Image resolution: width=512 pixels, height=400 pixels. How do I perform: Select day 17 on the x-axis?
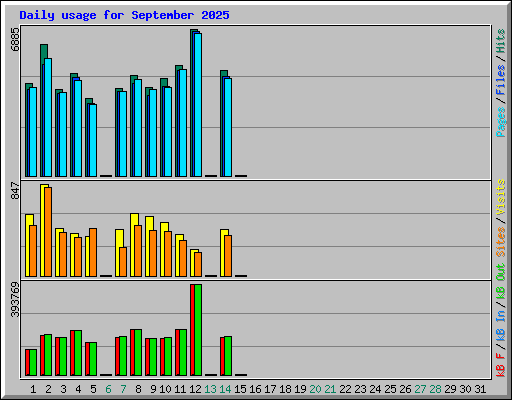[x=270, y=389]
